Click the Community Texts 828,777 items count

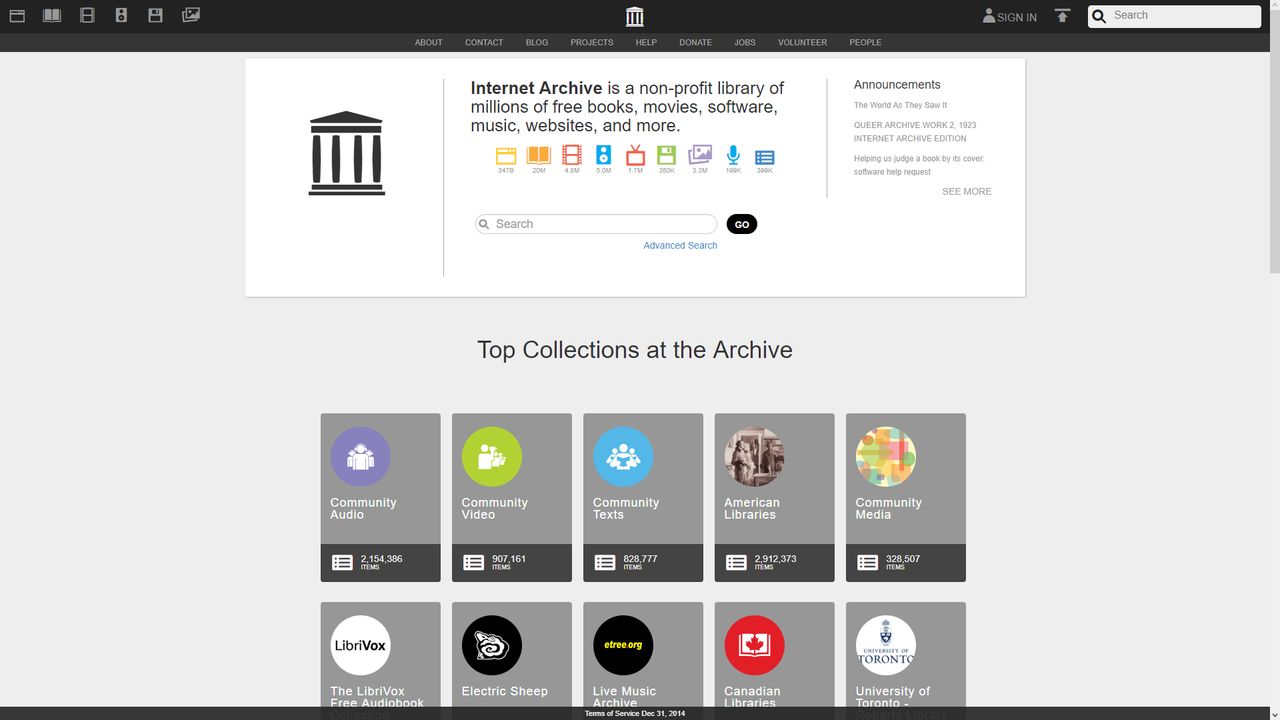point(640,562)
